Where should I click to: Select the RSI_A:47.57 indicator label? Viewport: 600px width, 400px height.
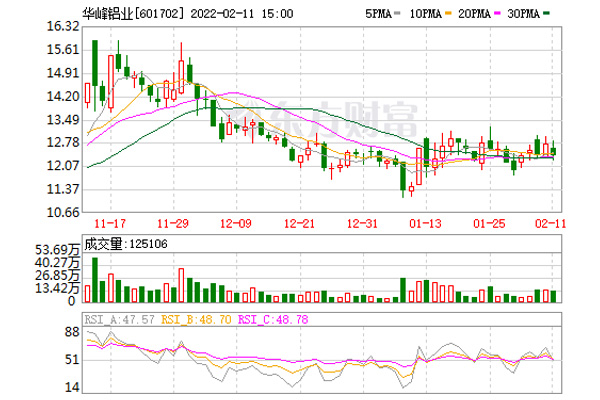[117, 320]
